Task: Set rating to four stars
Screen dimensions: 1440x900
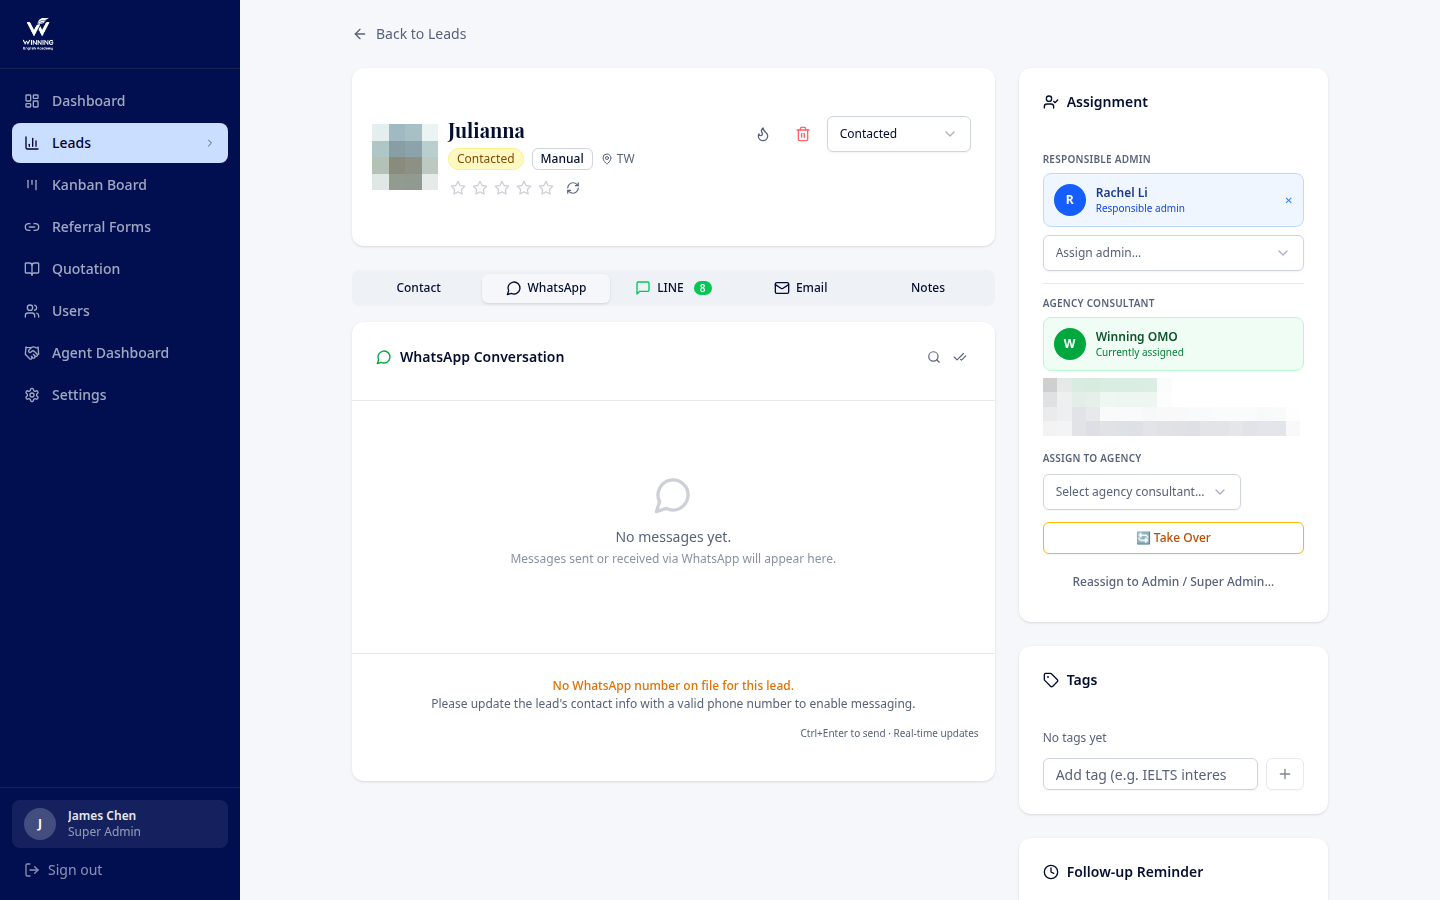Action: (x=524, y=188)
